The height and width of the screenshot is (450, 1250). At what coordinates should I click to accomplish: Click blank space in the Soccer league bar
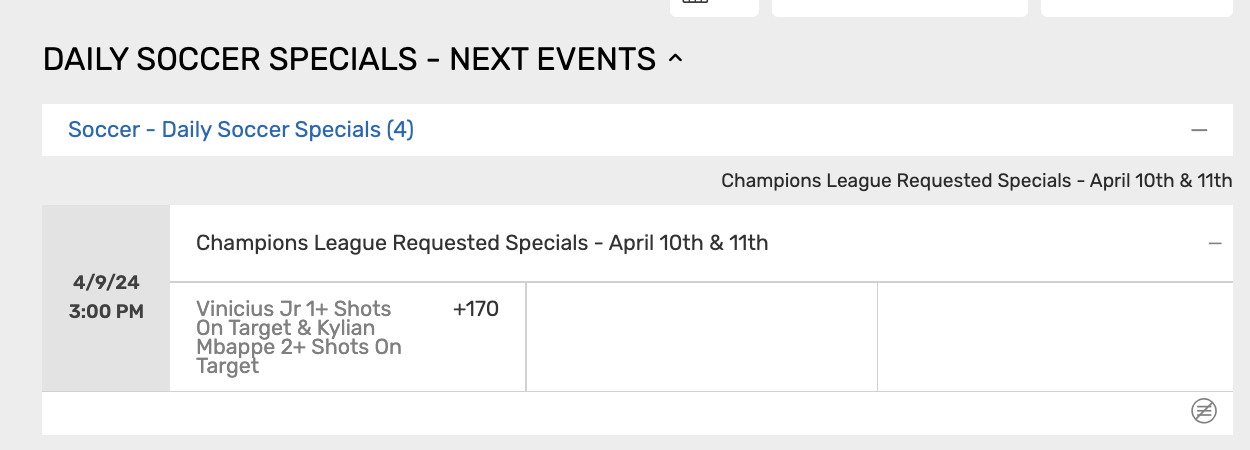(800, 130)
